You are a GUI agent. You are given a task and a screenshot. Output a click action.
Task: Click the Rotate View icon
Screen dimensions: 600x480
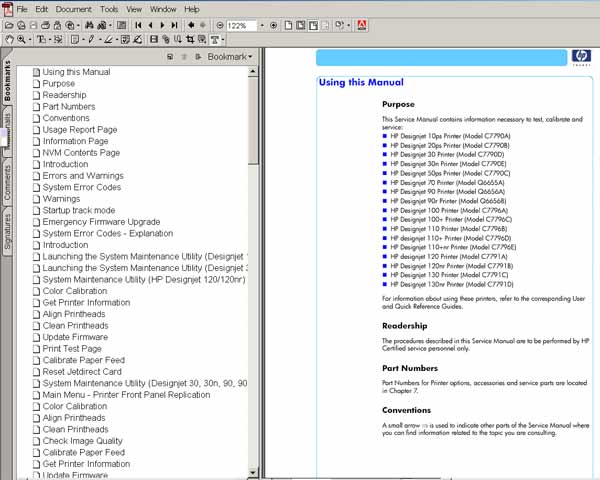pos(339,25)
